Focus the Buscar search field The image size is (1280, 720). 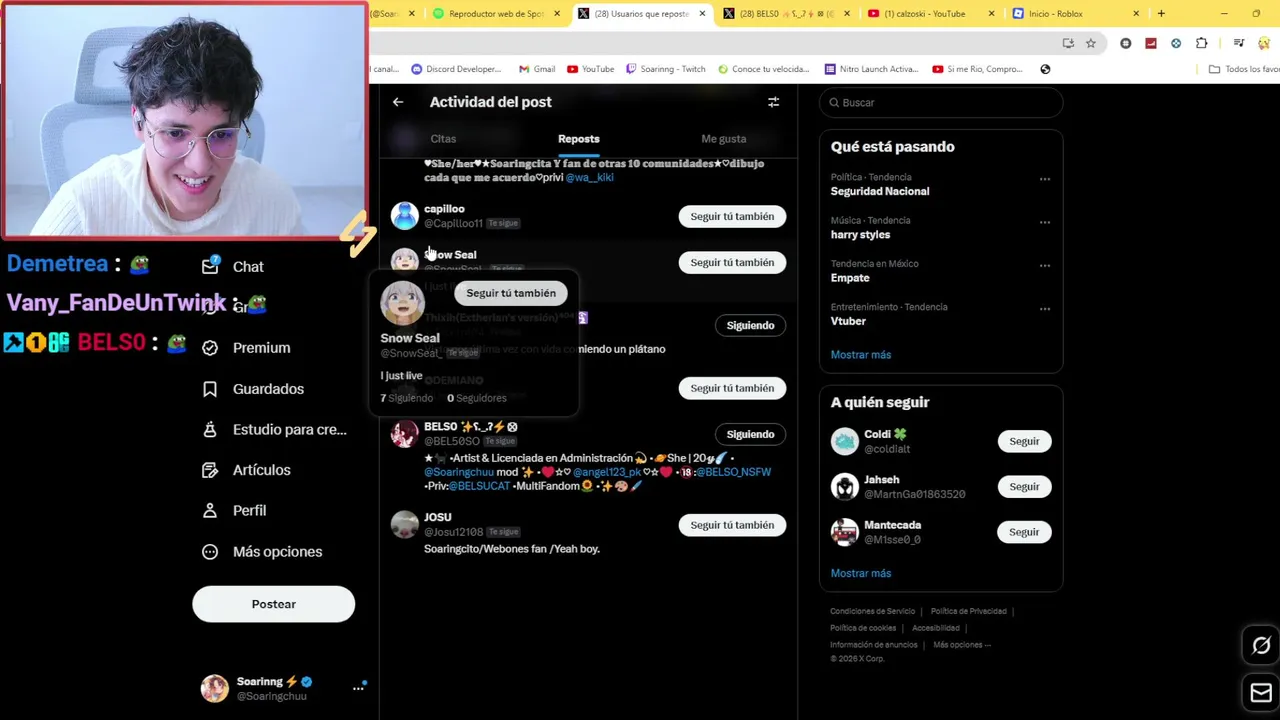(x=940, y=103)
